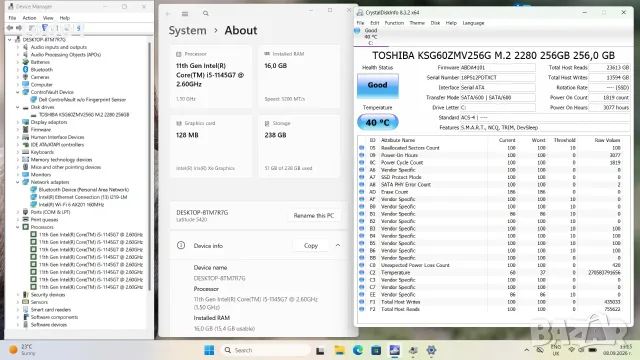
Task: Click the blue status dot for Reallocated Sectors Count
Action: click(x=362, y=148)
